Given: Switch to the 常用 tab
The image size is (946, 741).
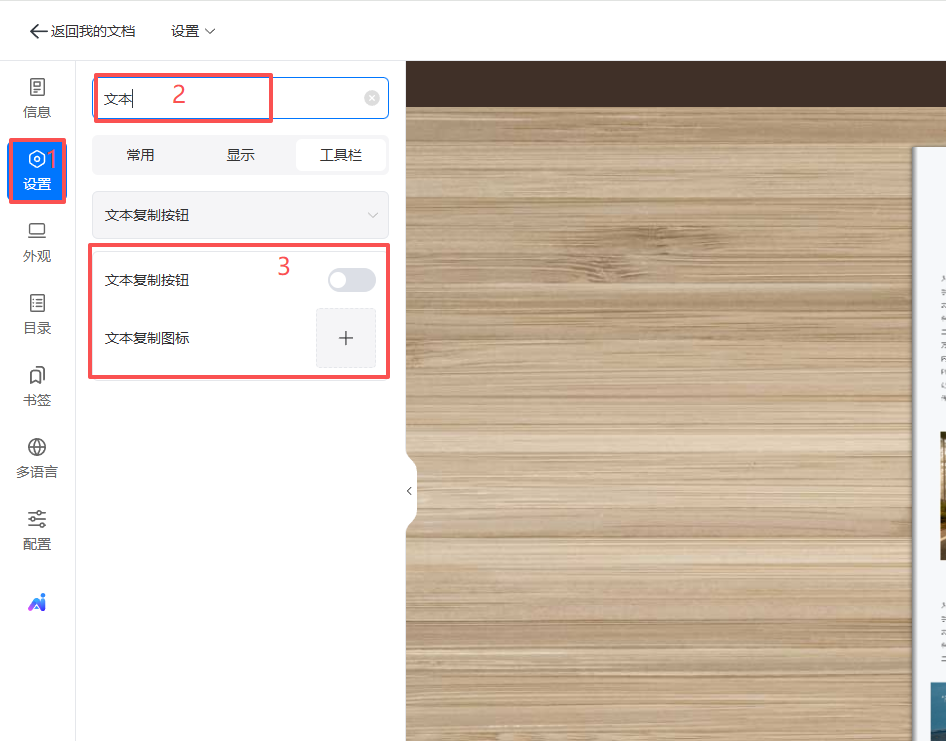Looking at the screenshot, I should coord(141,155).
